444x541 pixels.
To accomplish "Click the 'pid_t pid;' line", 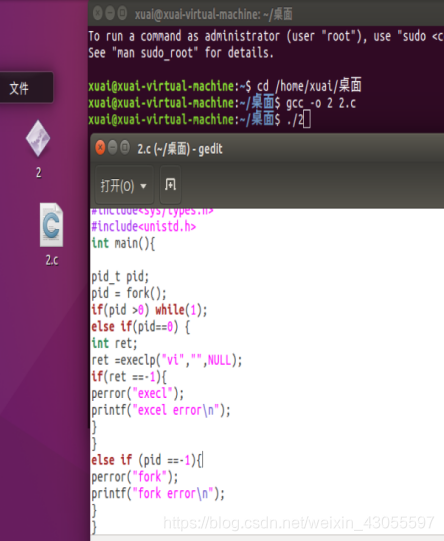I will pos(120,277).
